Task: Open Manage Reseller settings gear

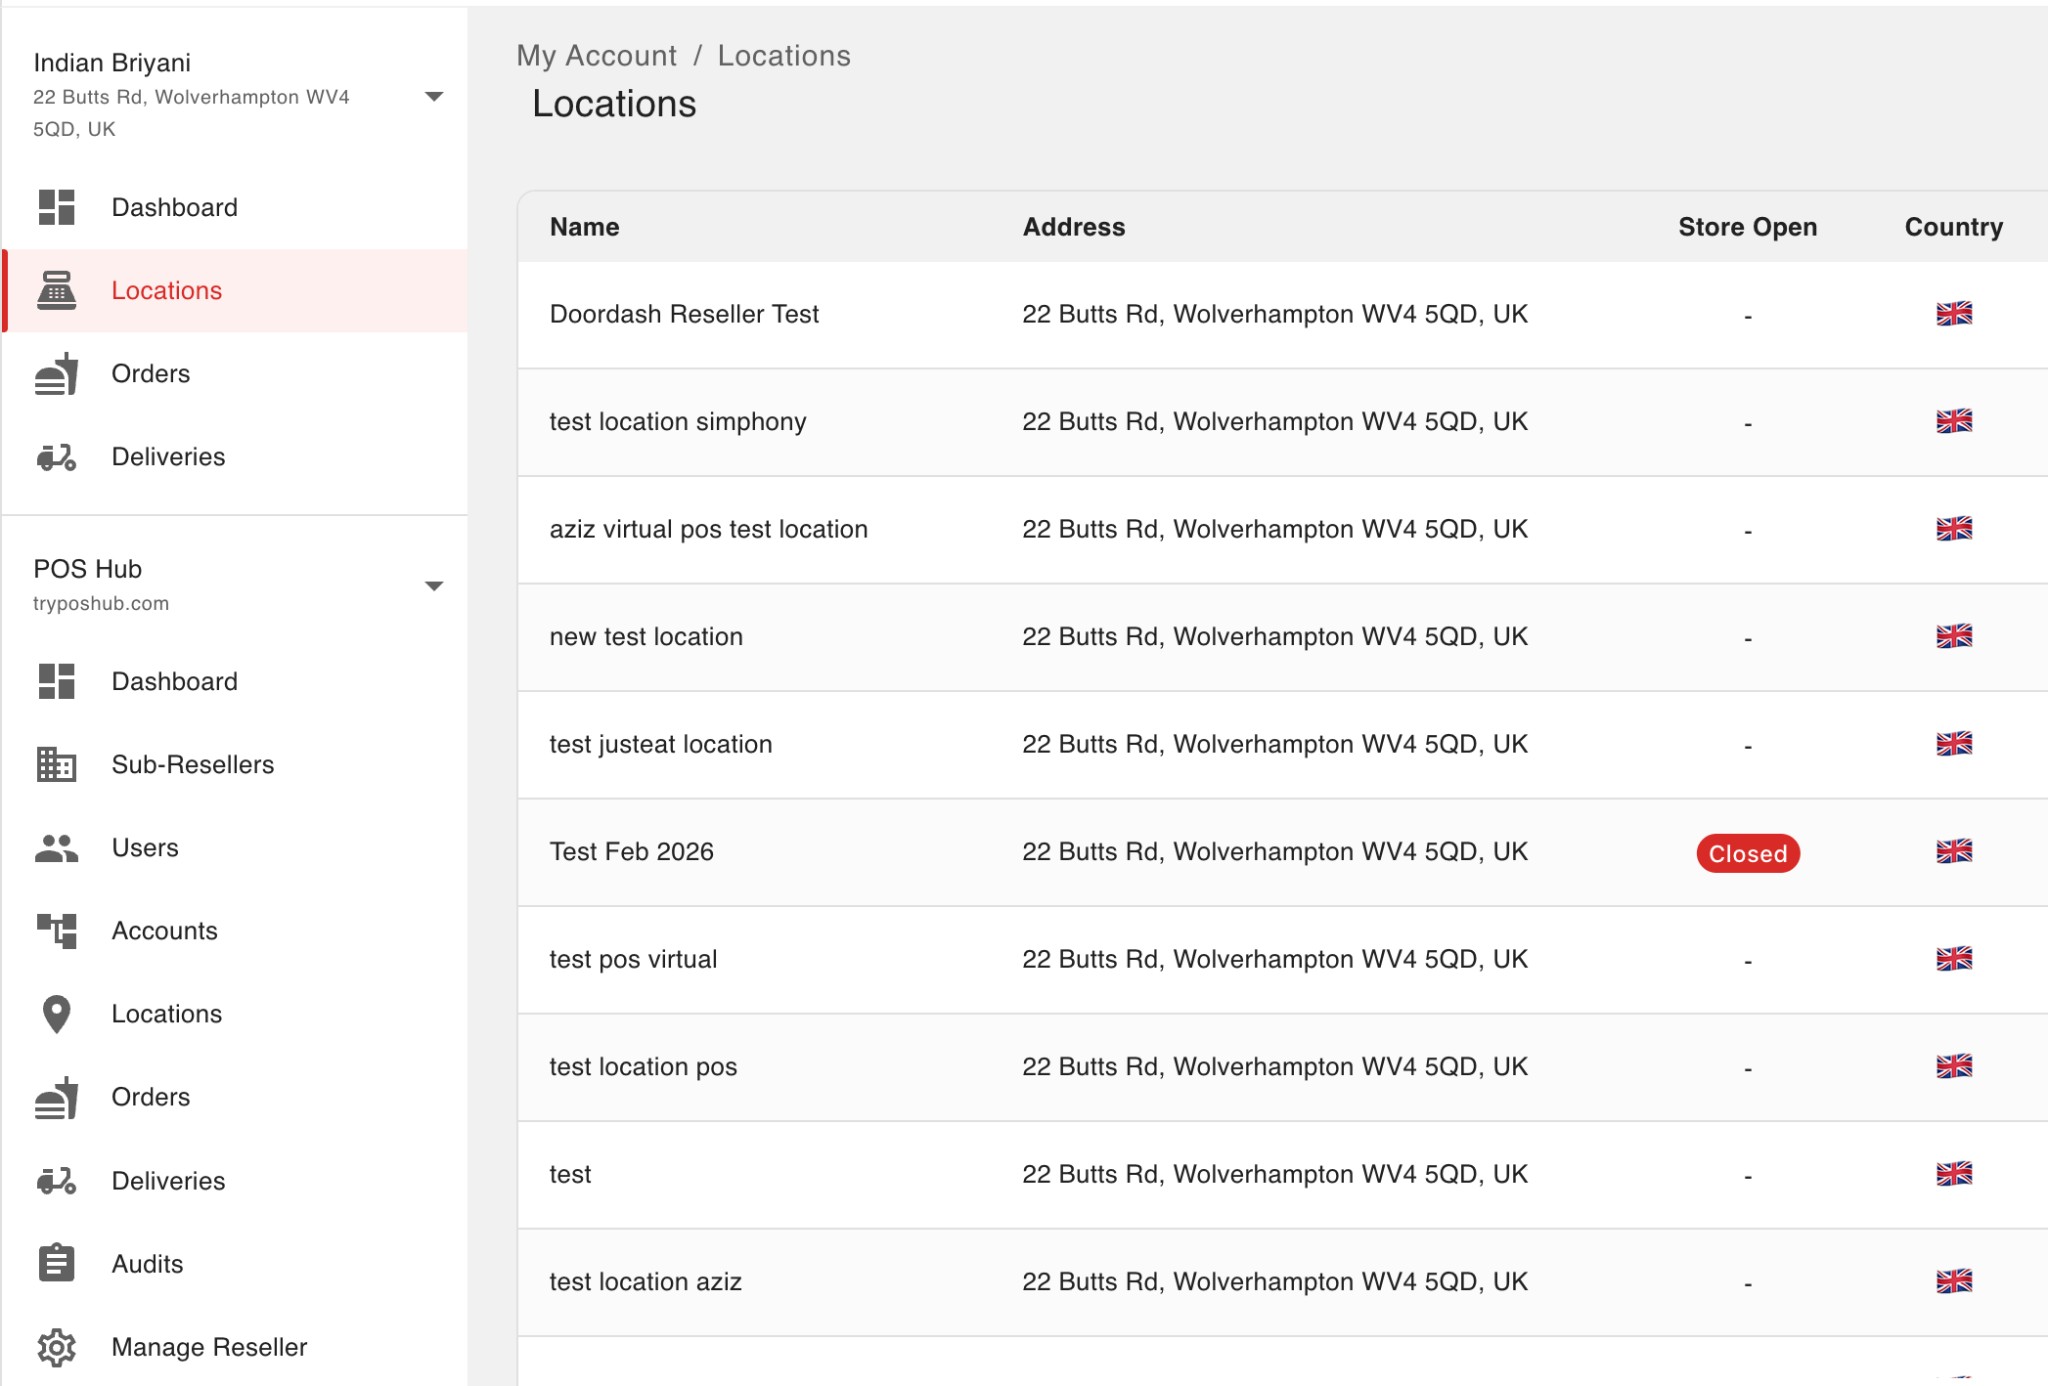Action: [x=56, y=1347]
